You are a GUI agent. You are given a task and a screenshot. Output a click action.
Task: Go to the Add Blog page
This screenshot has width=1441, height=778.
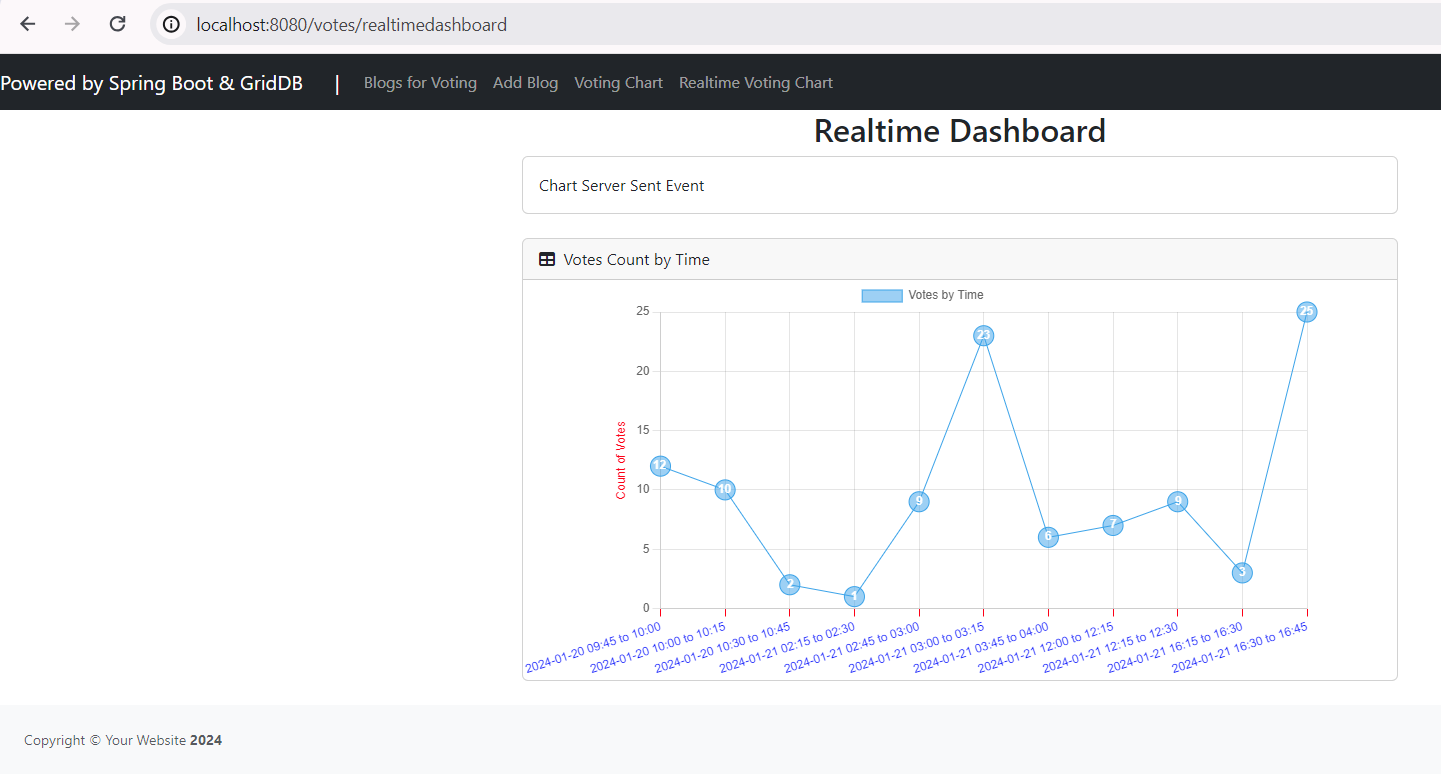coord(525,83)
